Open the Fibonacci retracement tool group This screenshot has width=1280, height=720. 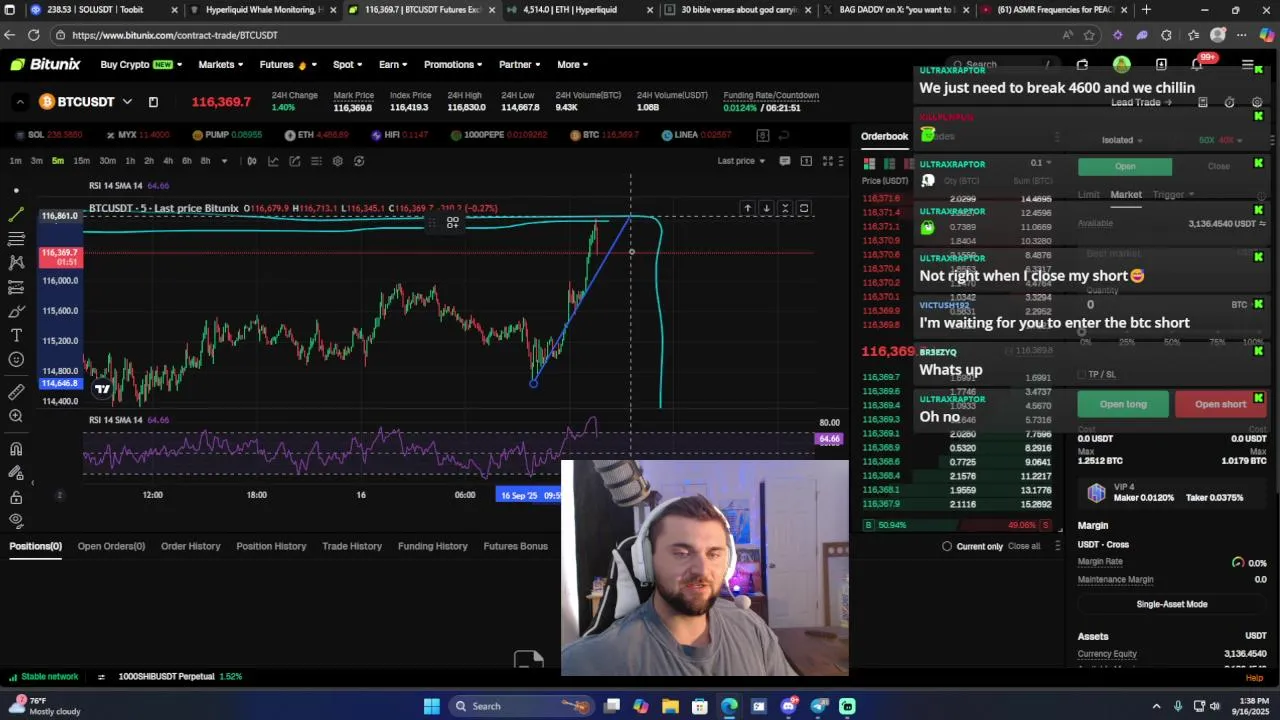click(x=16, y=239)
